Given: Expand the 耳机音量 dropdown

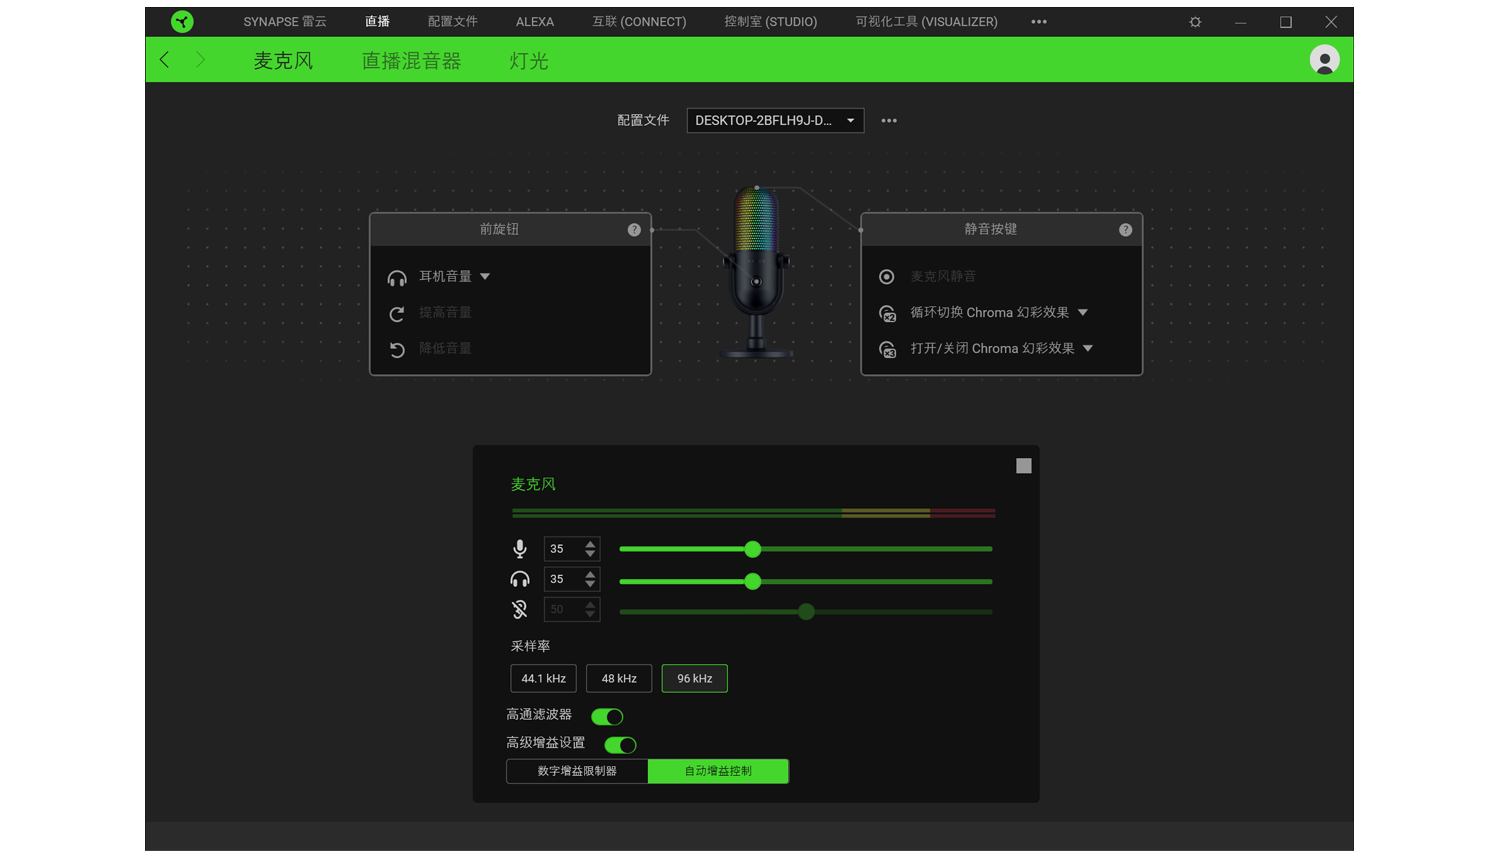Looking at the screenshot, I should [485, 277].
